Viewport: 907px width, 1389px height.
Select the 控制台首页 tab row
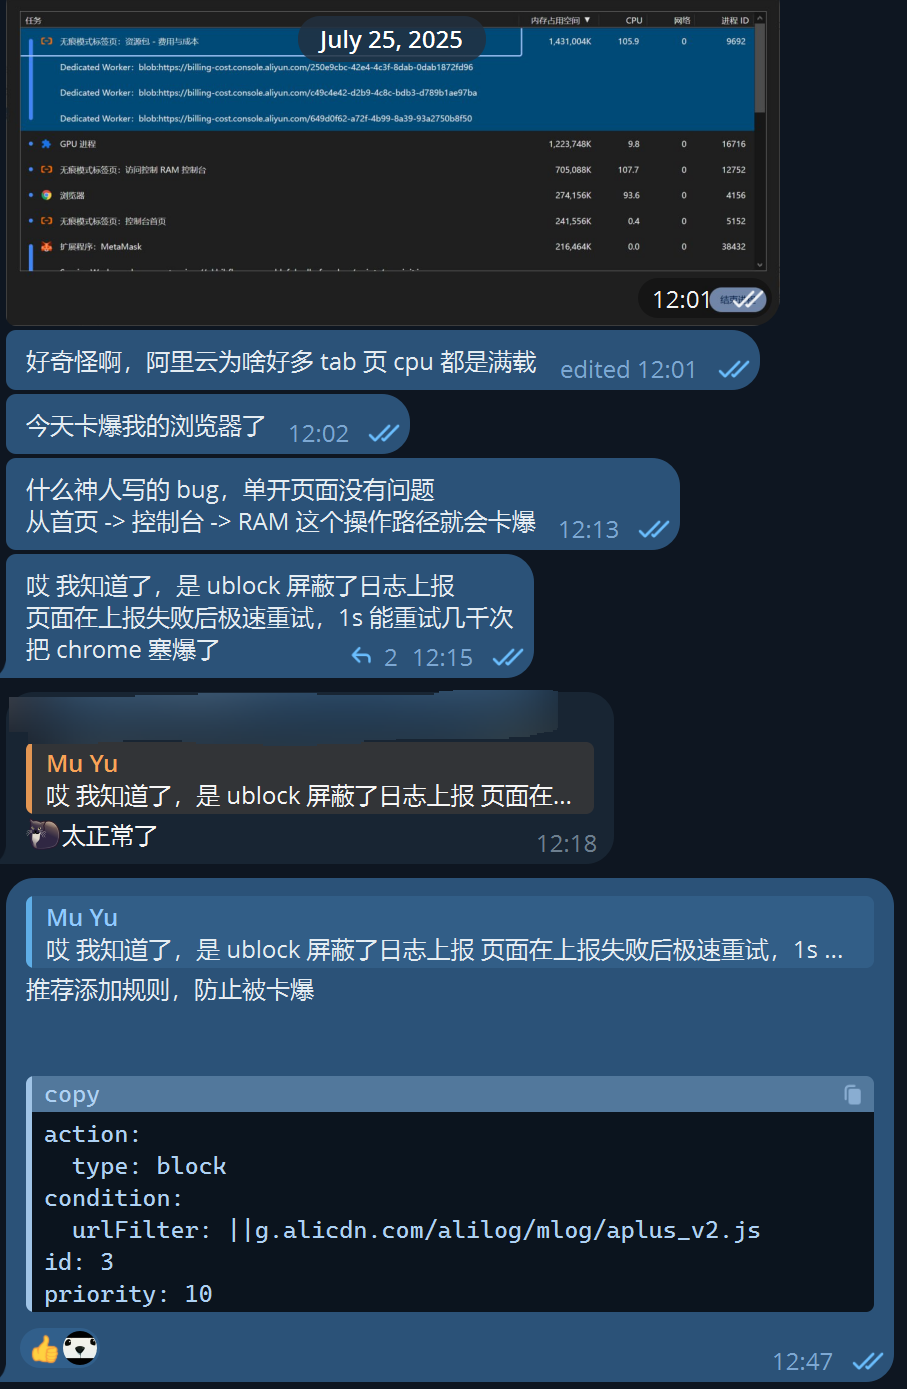pos(392,221)
